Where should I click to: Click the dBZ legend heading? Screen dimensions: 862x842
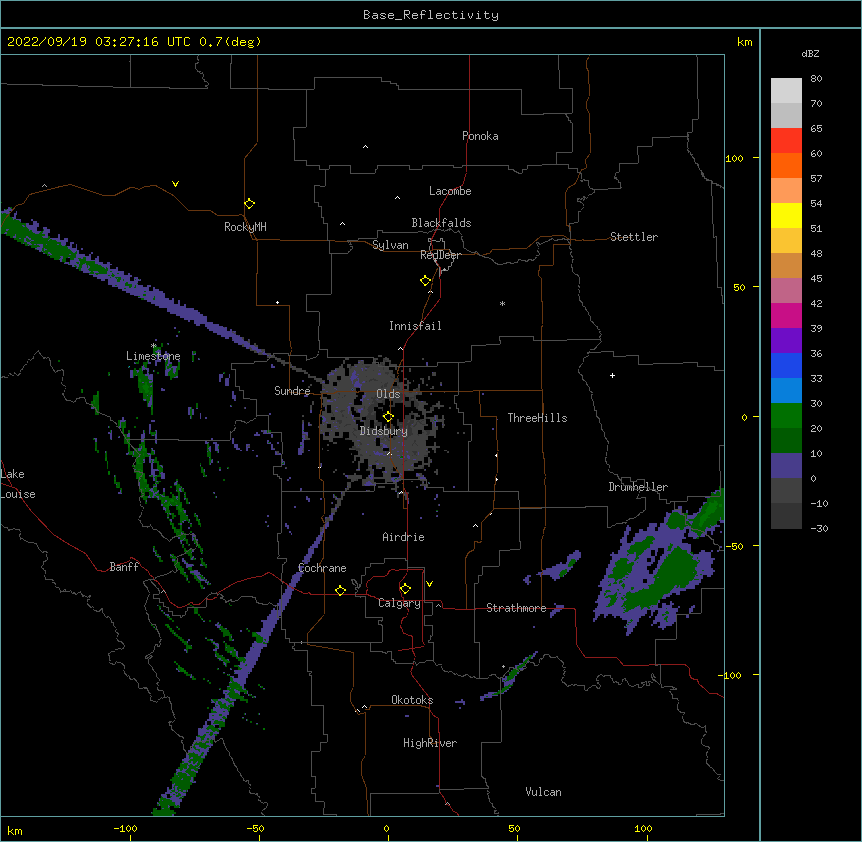click(x=810, y=53)
